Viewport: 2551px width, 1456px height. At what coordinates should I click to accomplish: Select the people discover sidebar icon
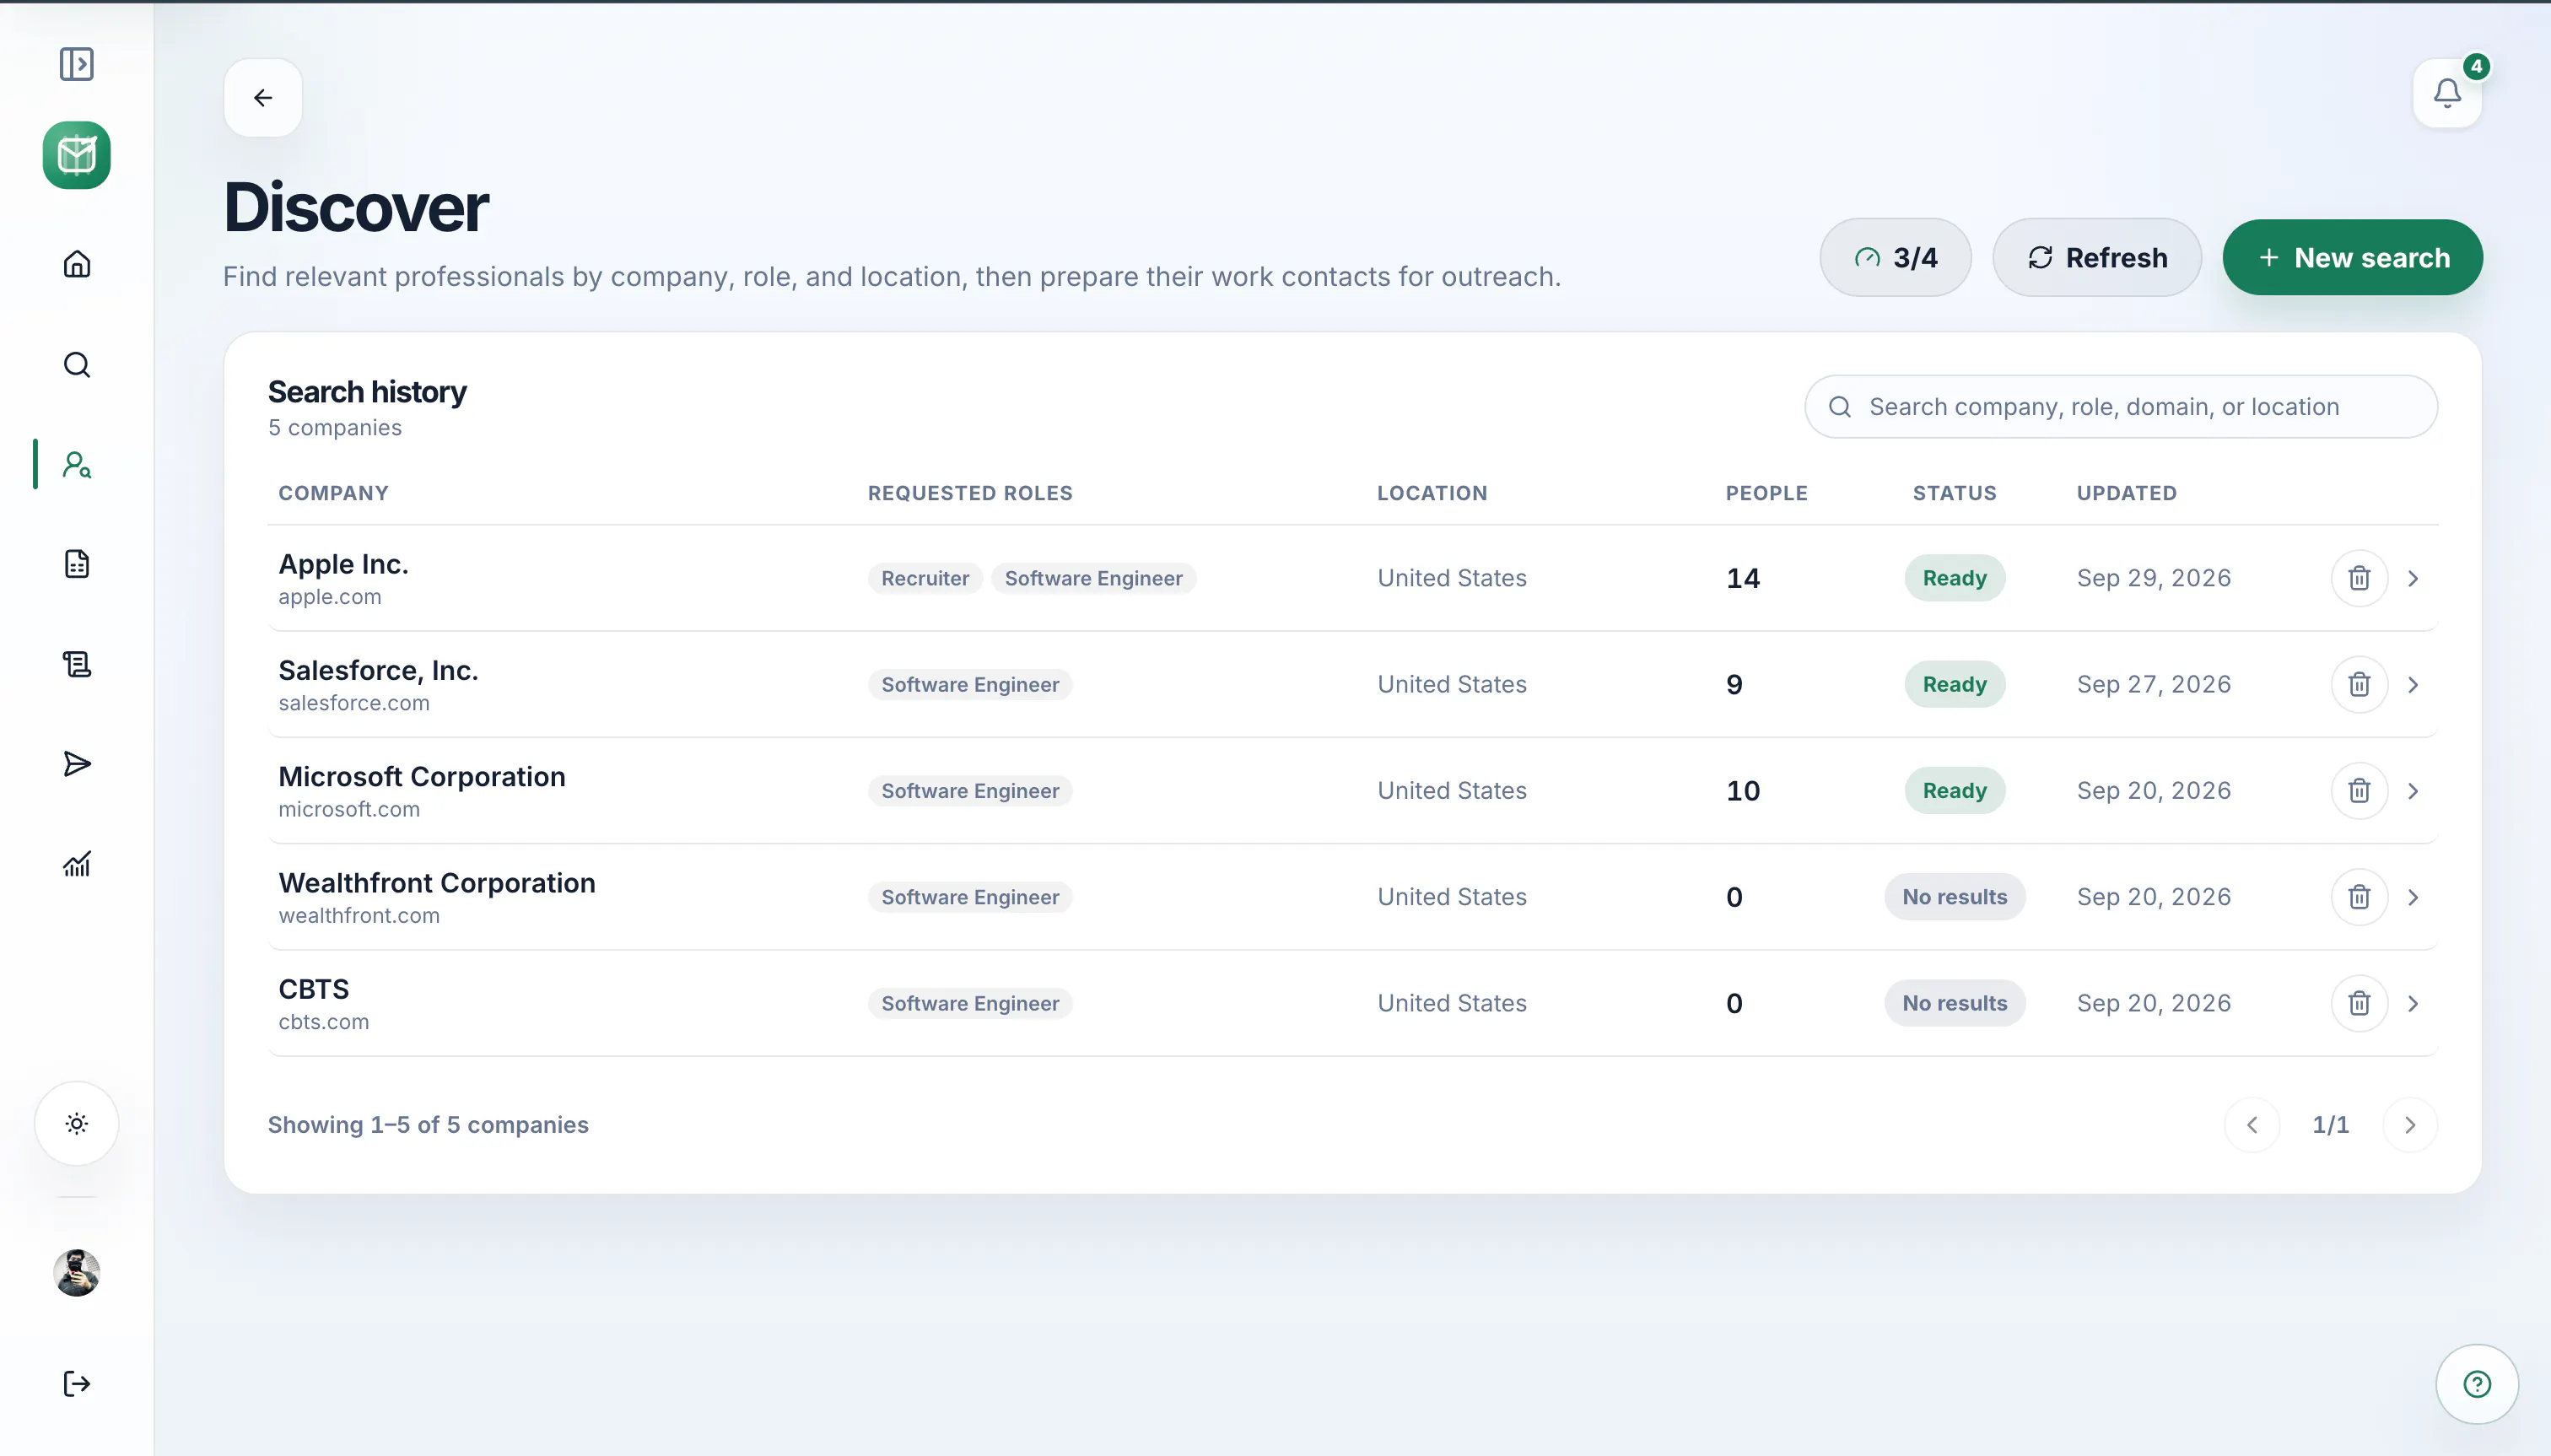(77, 464)
